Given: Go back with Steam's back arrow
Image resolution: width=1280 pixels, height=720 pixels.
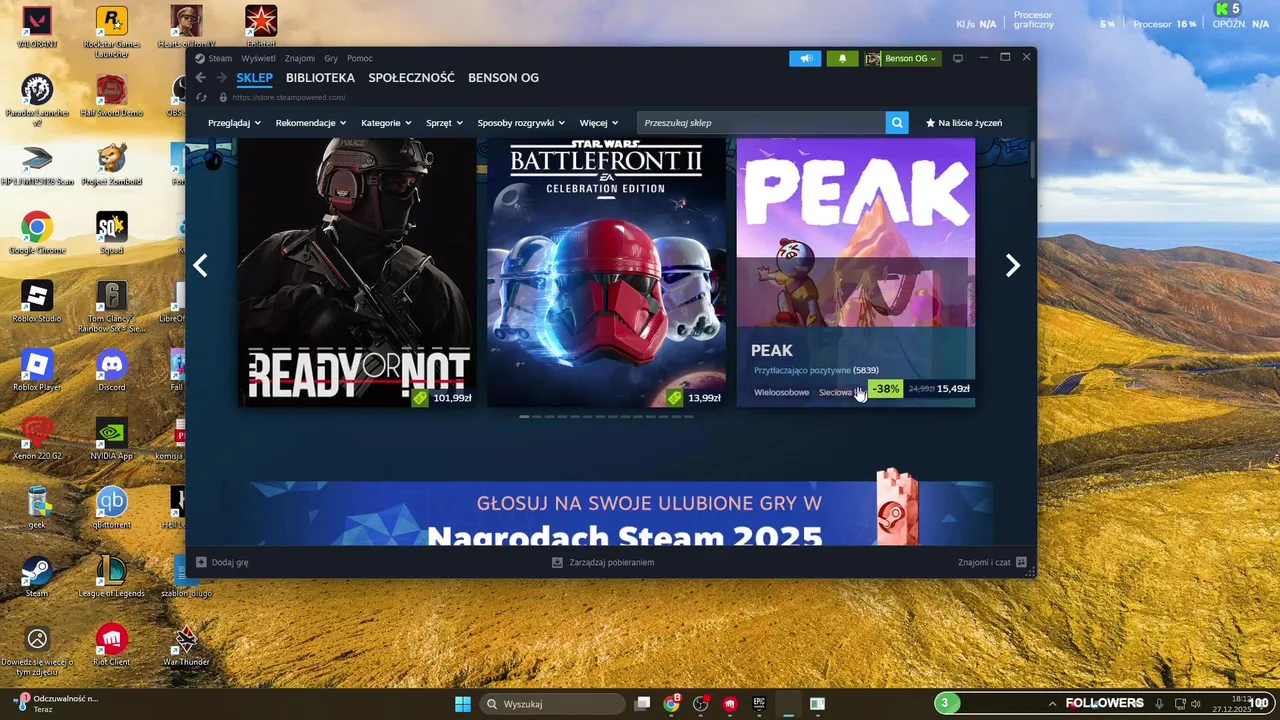Looking at the screenshot, I should coord(200,78).
